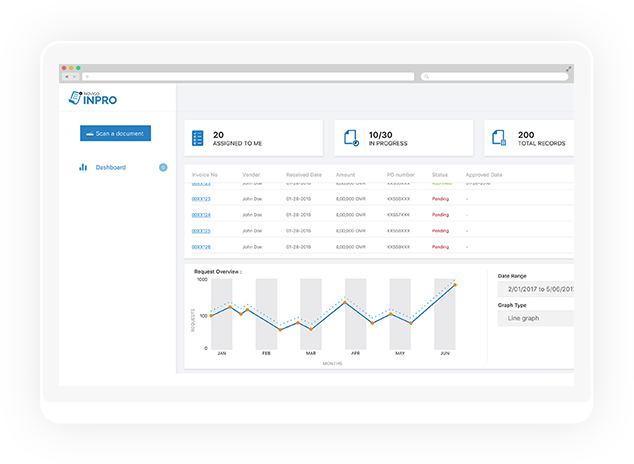
Task: Open invoice 00XX123 link
Action: coord(201,199)
